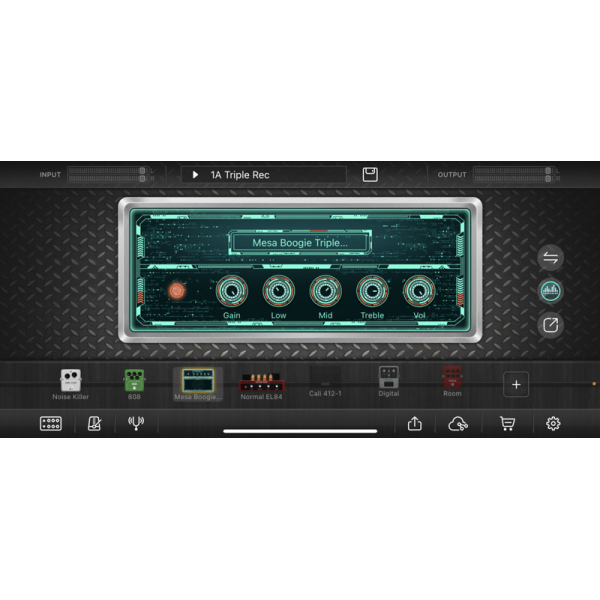Open settings with the gear icon
Screen dimensions: 600x600
[553, 424]
